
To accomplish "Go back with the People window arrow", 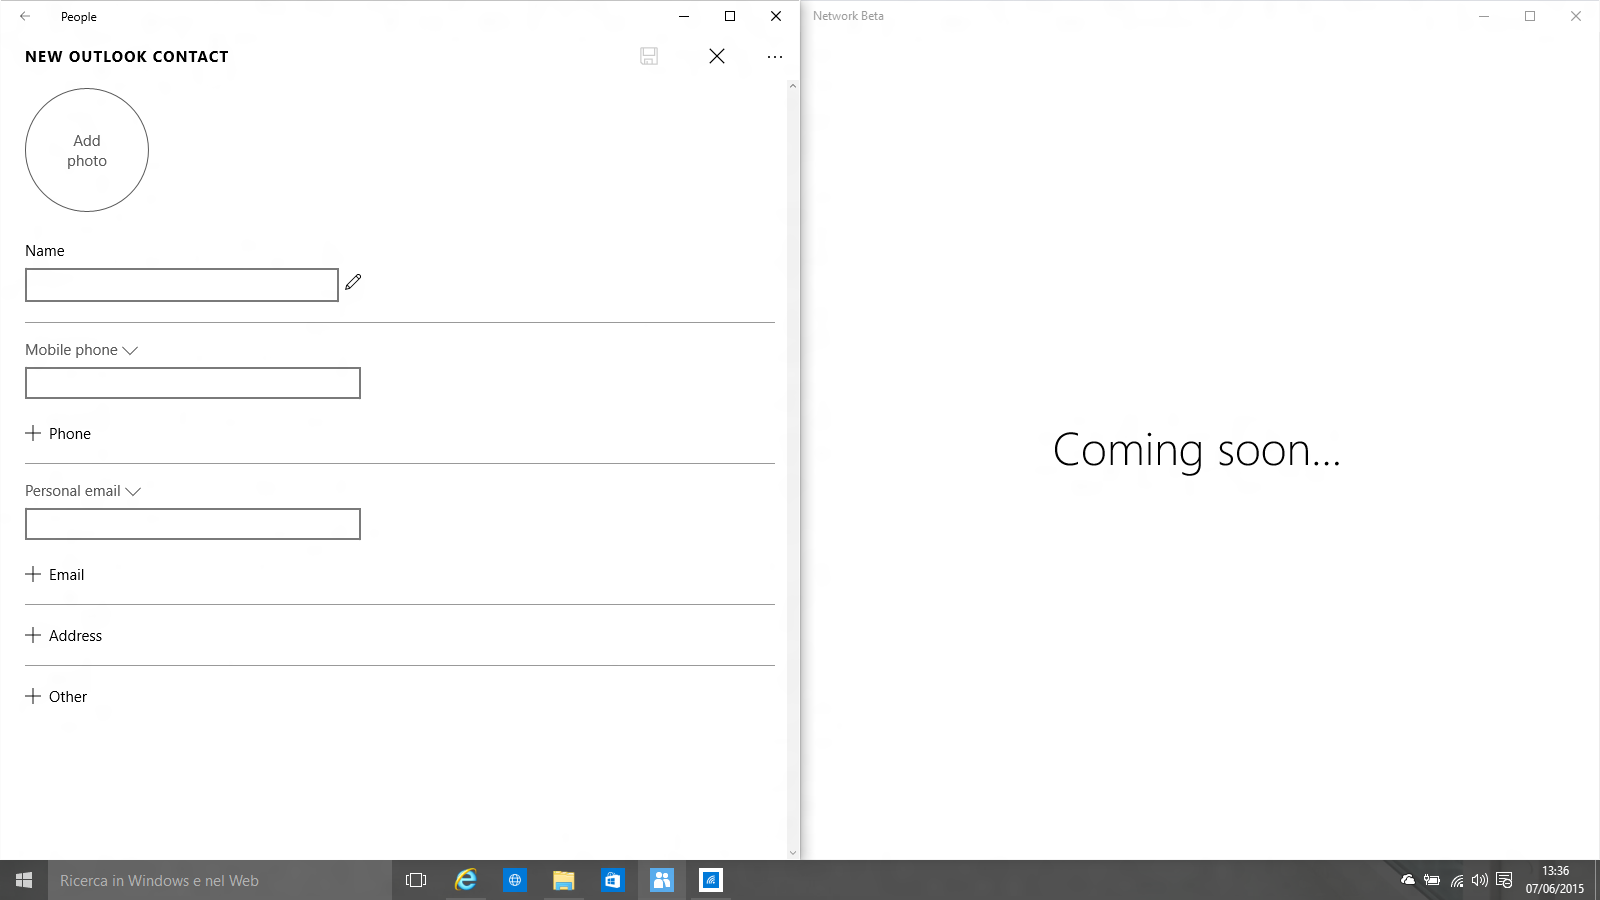I will pos(25,16).
